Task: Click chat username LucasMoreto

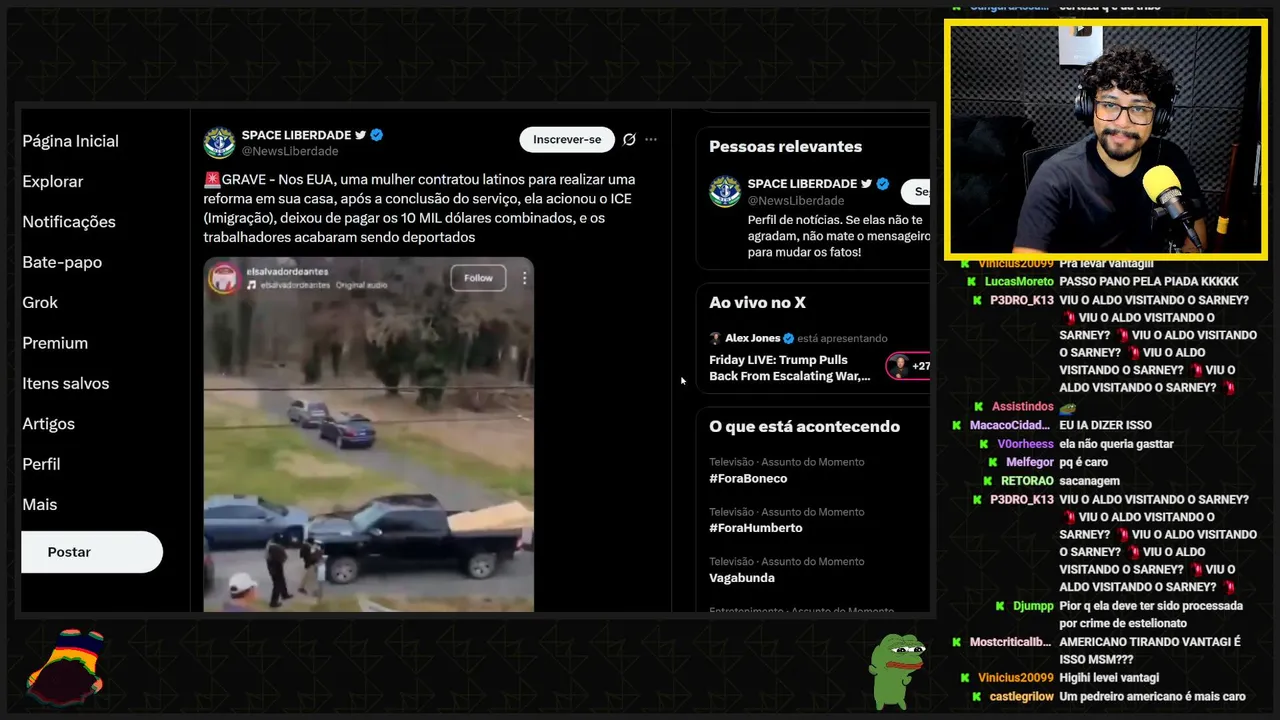Action: (1019, 282)
